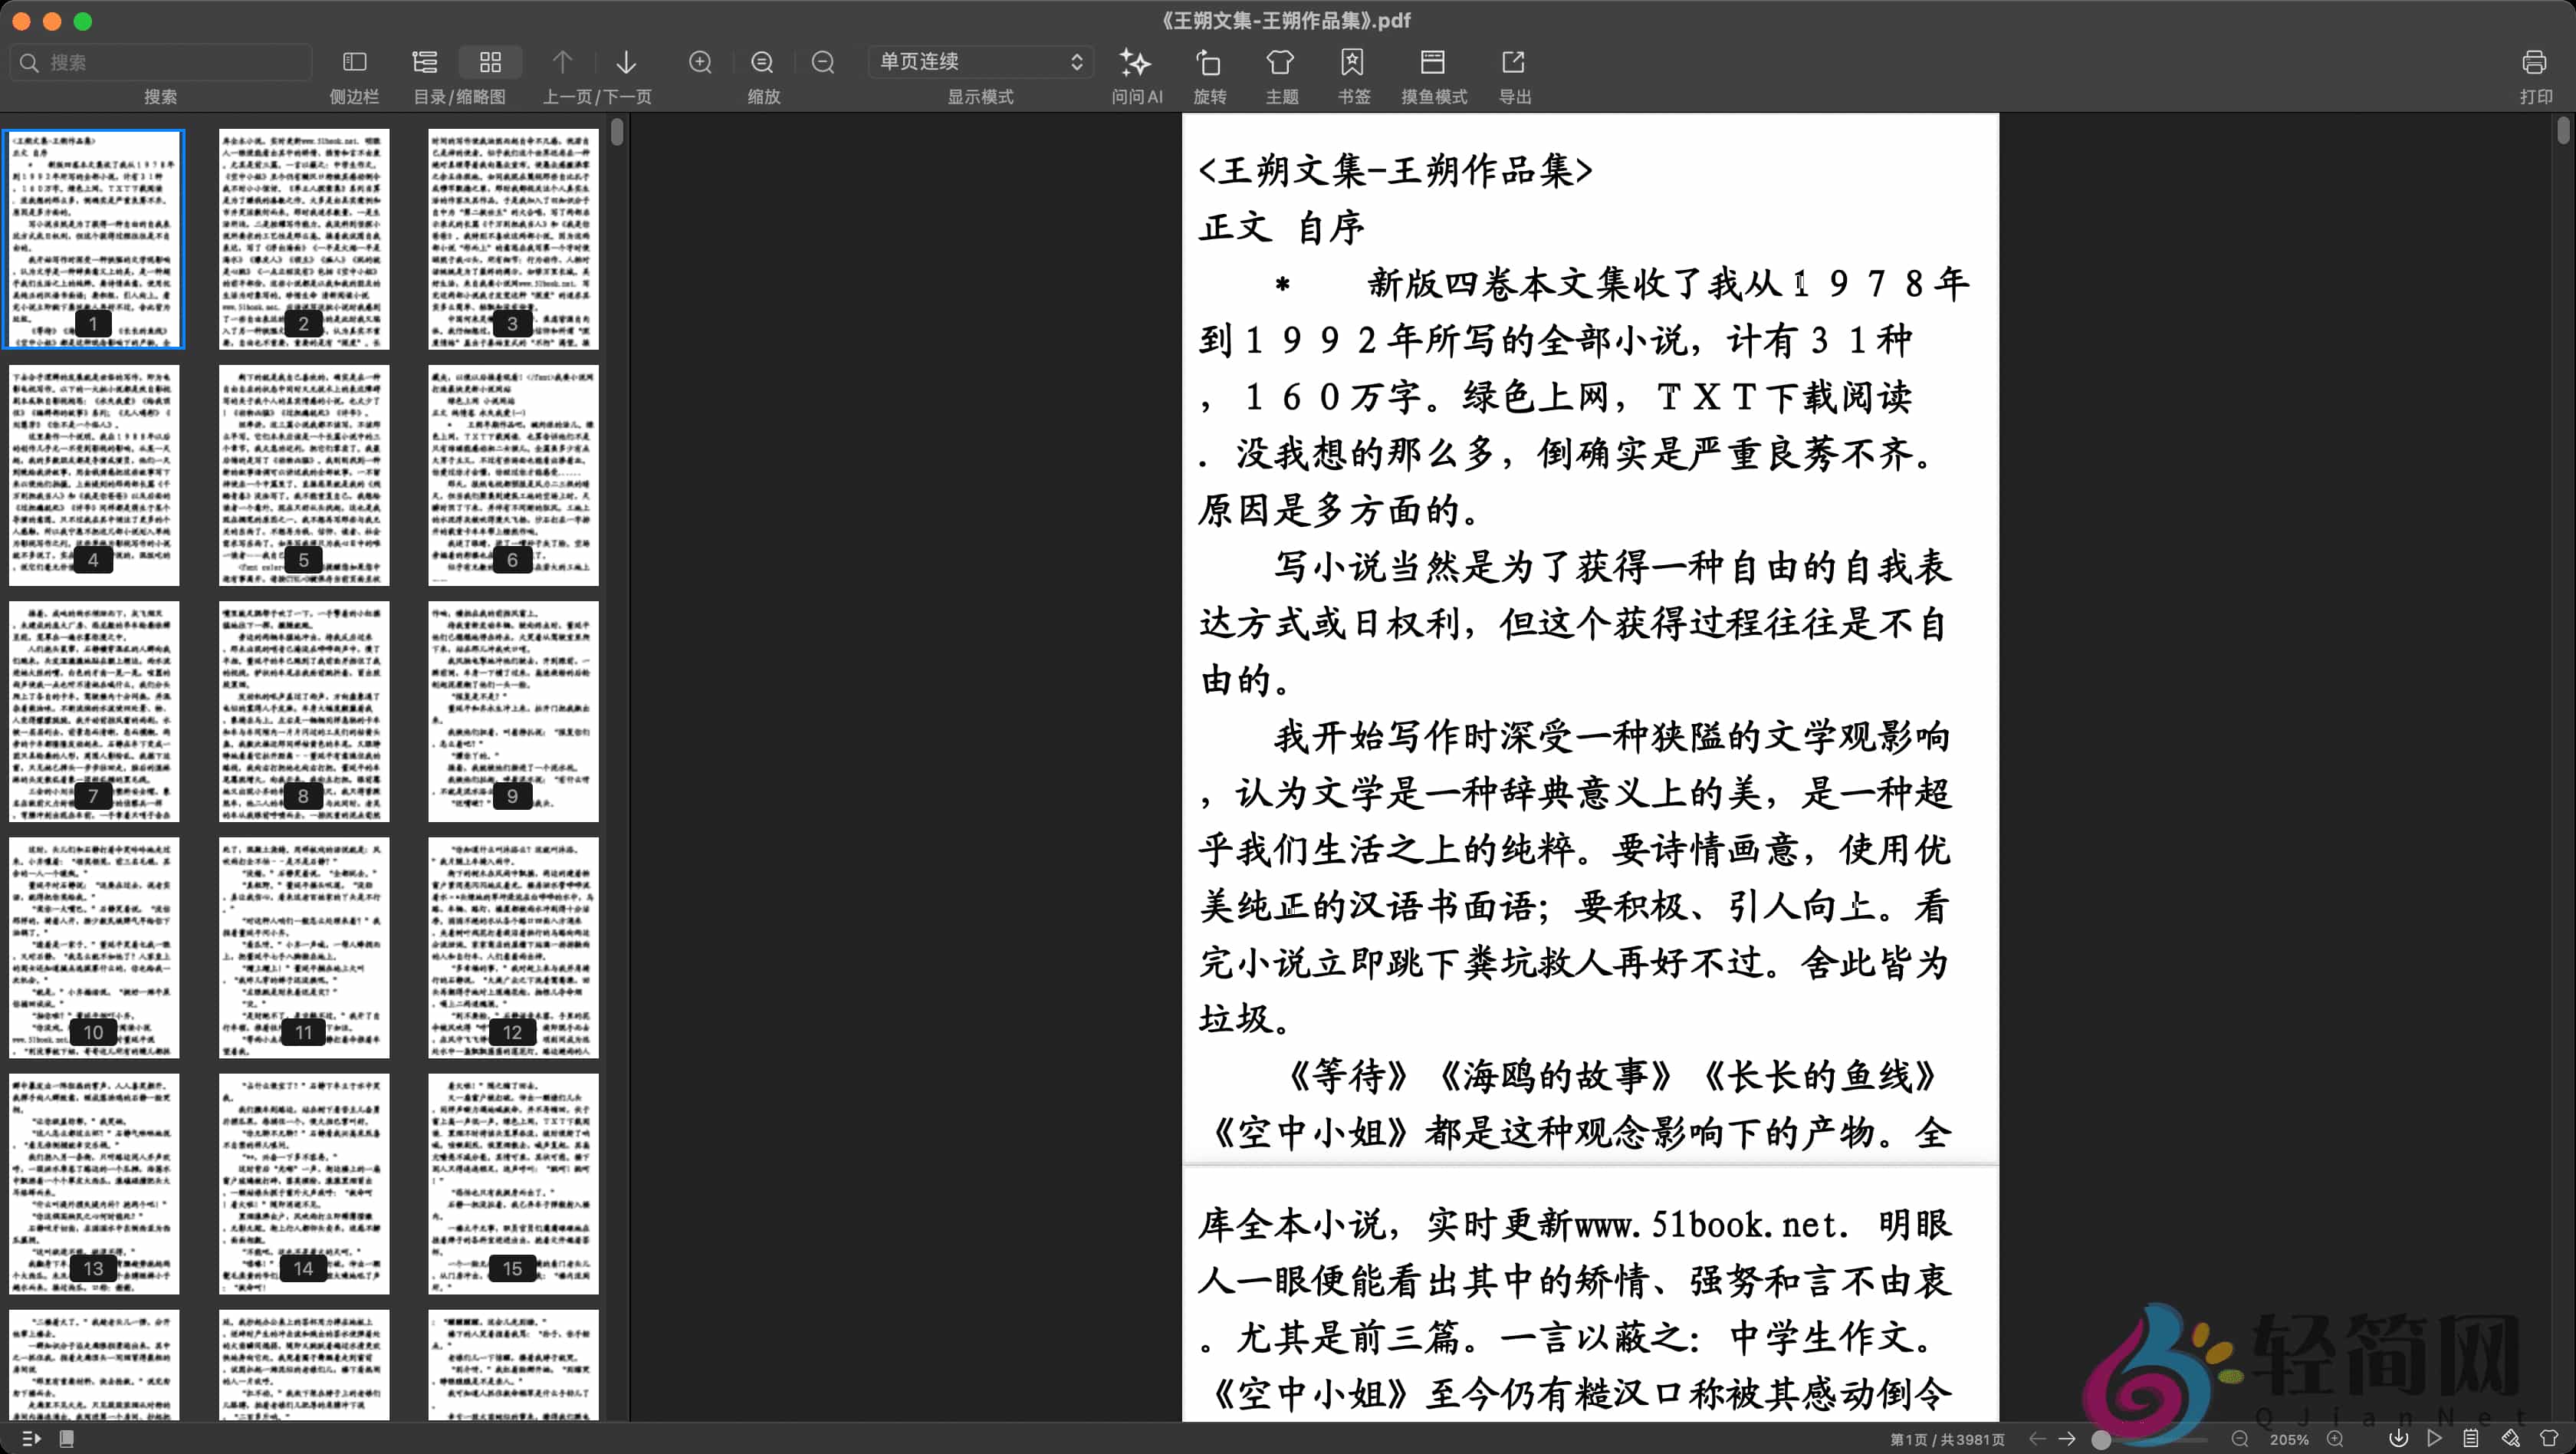Rotate the current page with 旋转
The height and width of the screenshot is (1454, 2576).
click(x=1209, y=62)
